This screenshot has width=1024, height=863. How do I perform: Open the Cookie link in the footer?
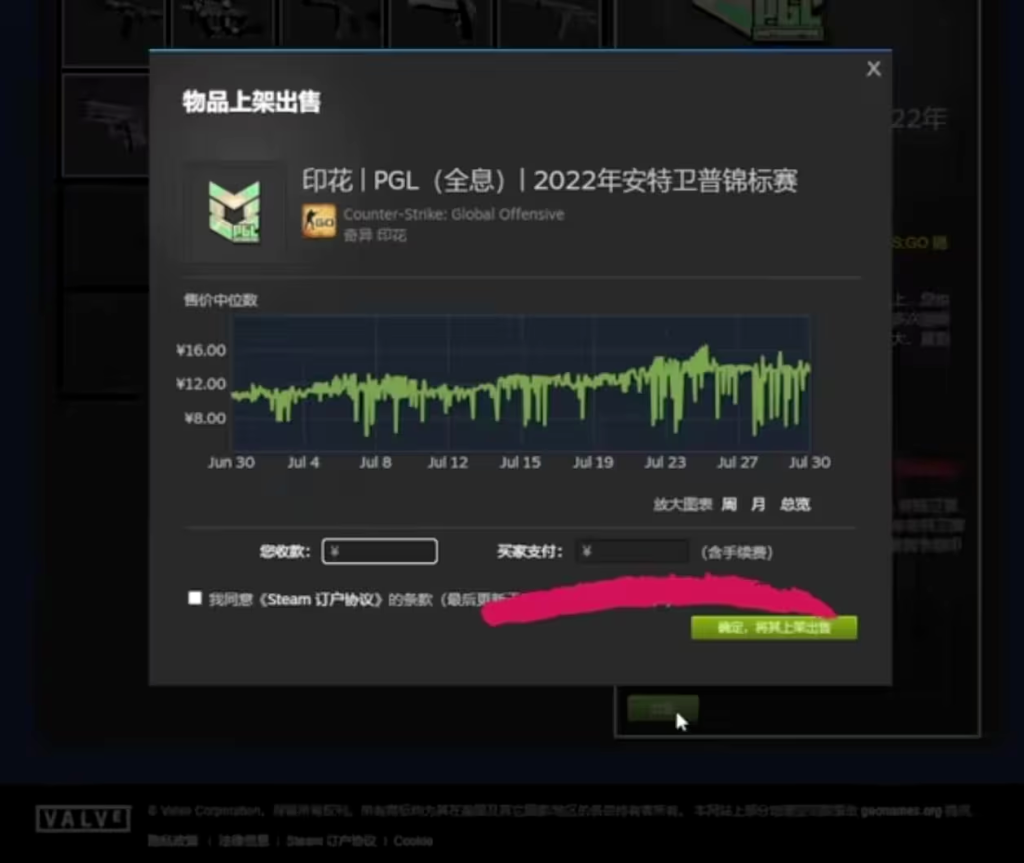tap(413, 840)
